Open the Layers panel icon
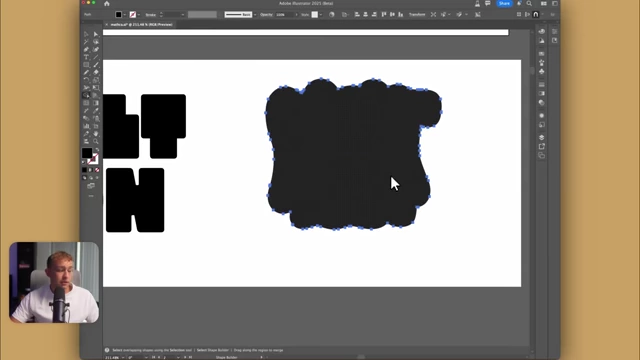The image size is (640, 360). click(x=542, y=137)
